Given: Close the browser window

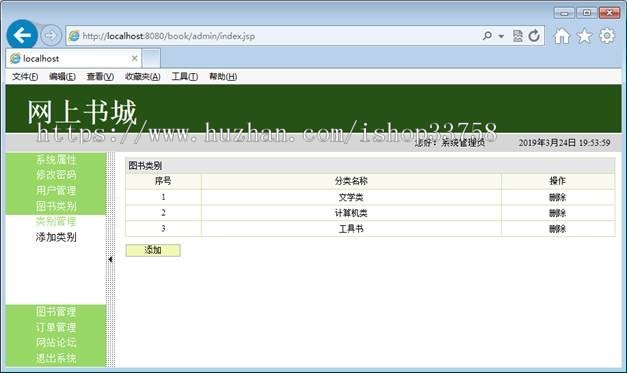Looking at the screenshot, I should tap(609, 13).
